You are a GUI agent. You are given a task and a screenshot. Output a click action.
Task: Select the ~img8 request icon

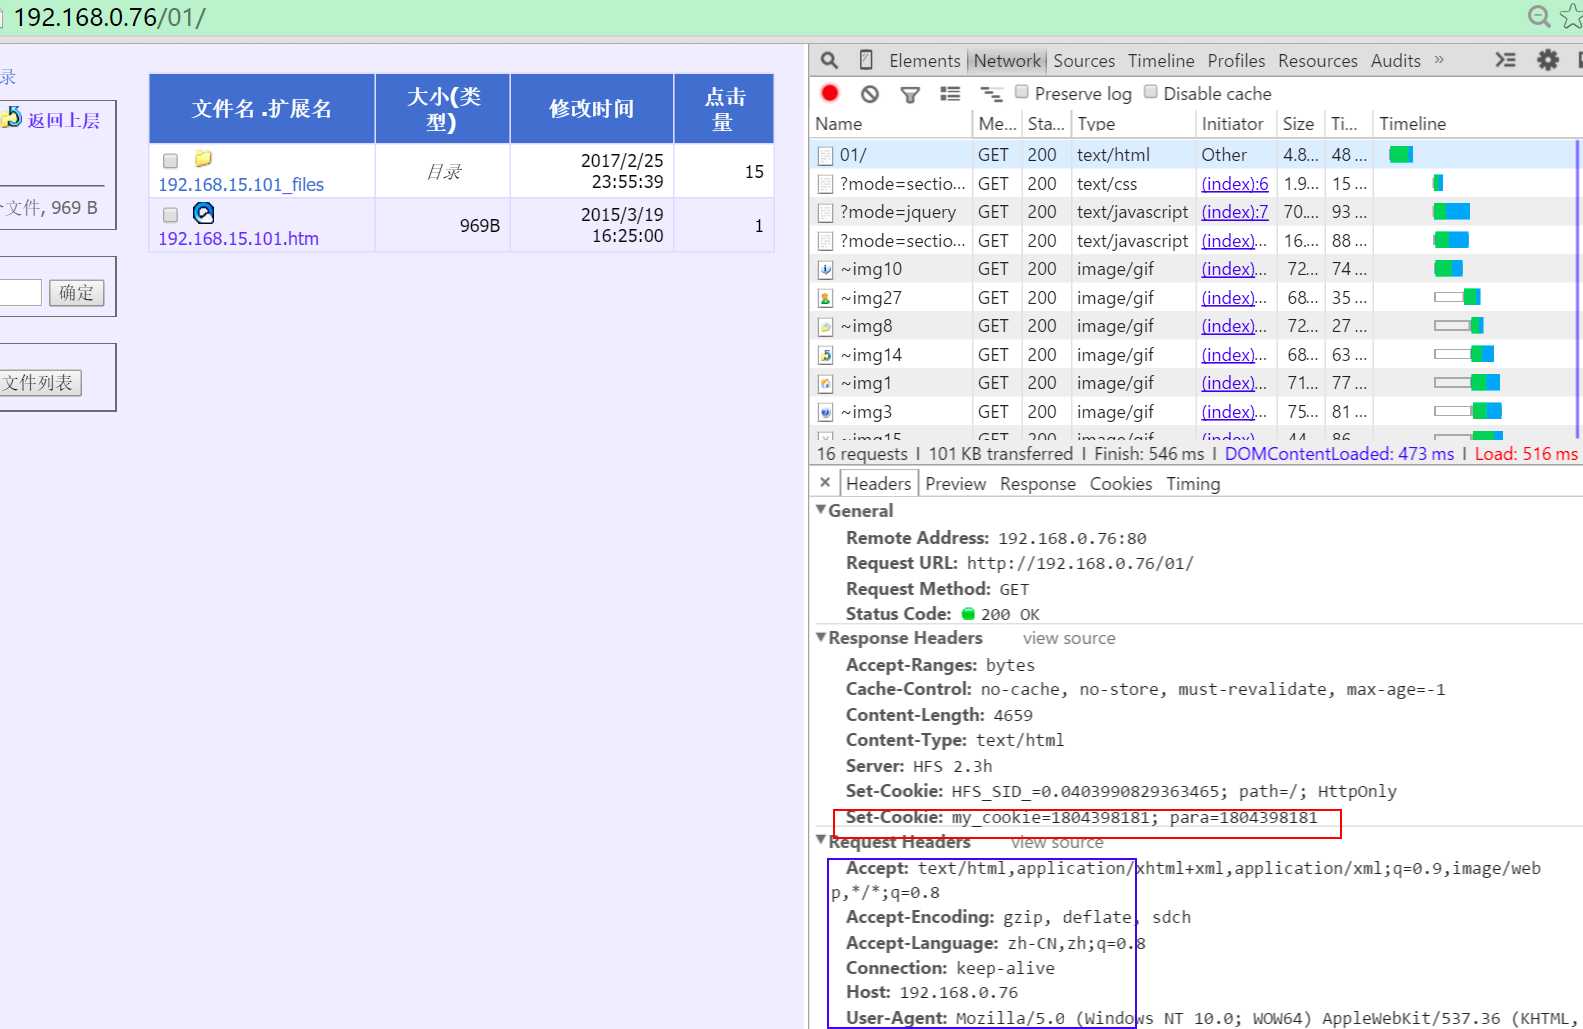coord(825,326)
